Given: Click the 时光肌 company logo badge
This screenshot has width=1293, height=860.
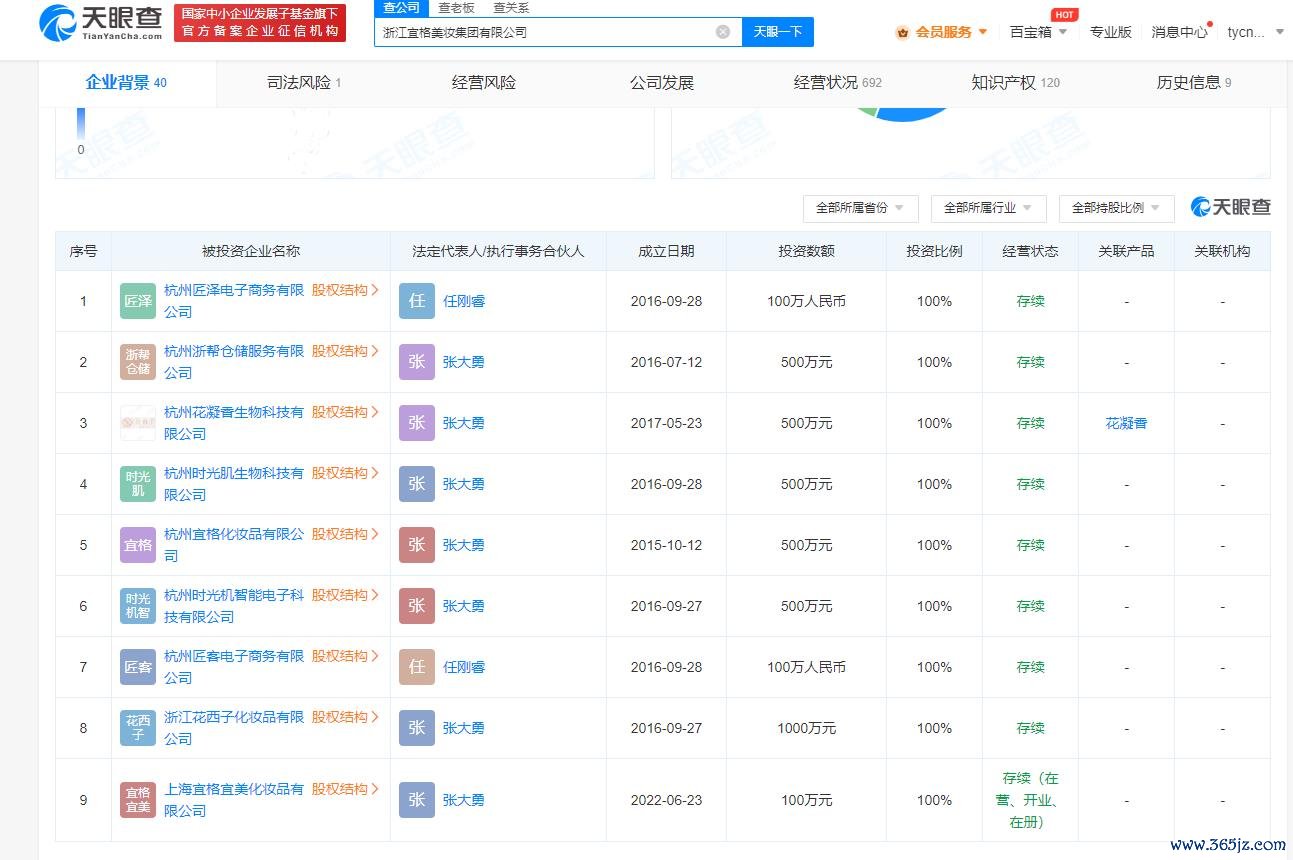Looking at the screenshot, I should coord(138,484).
